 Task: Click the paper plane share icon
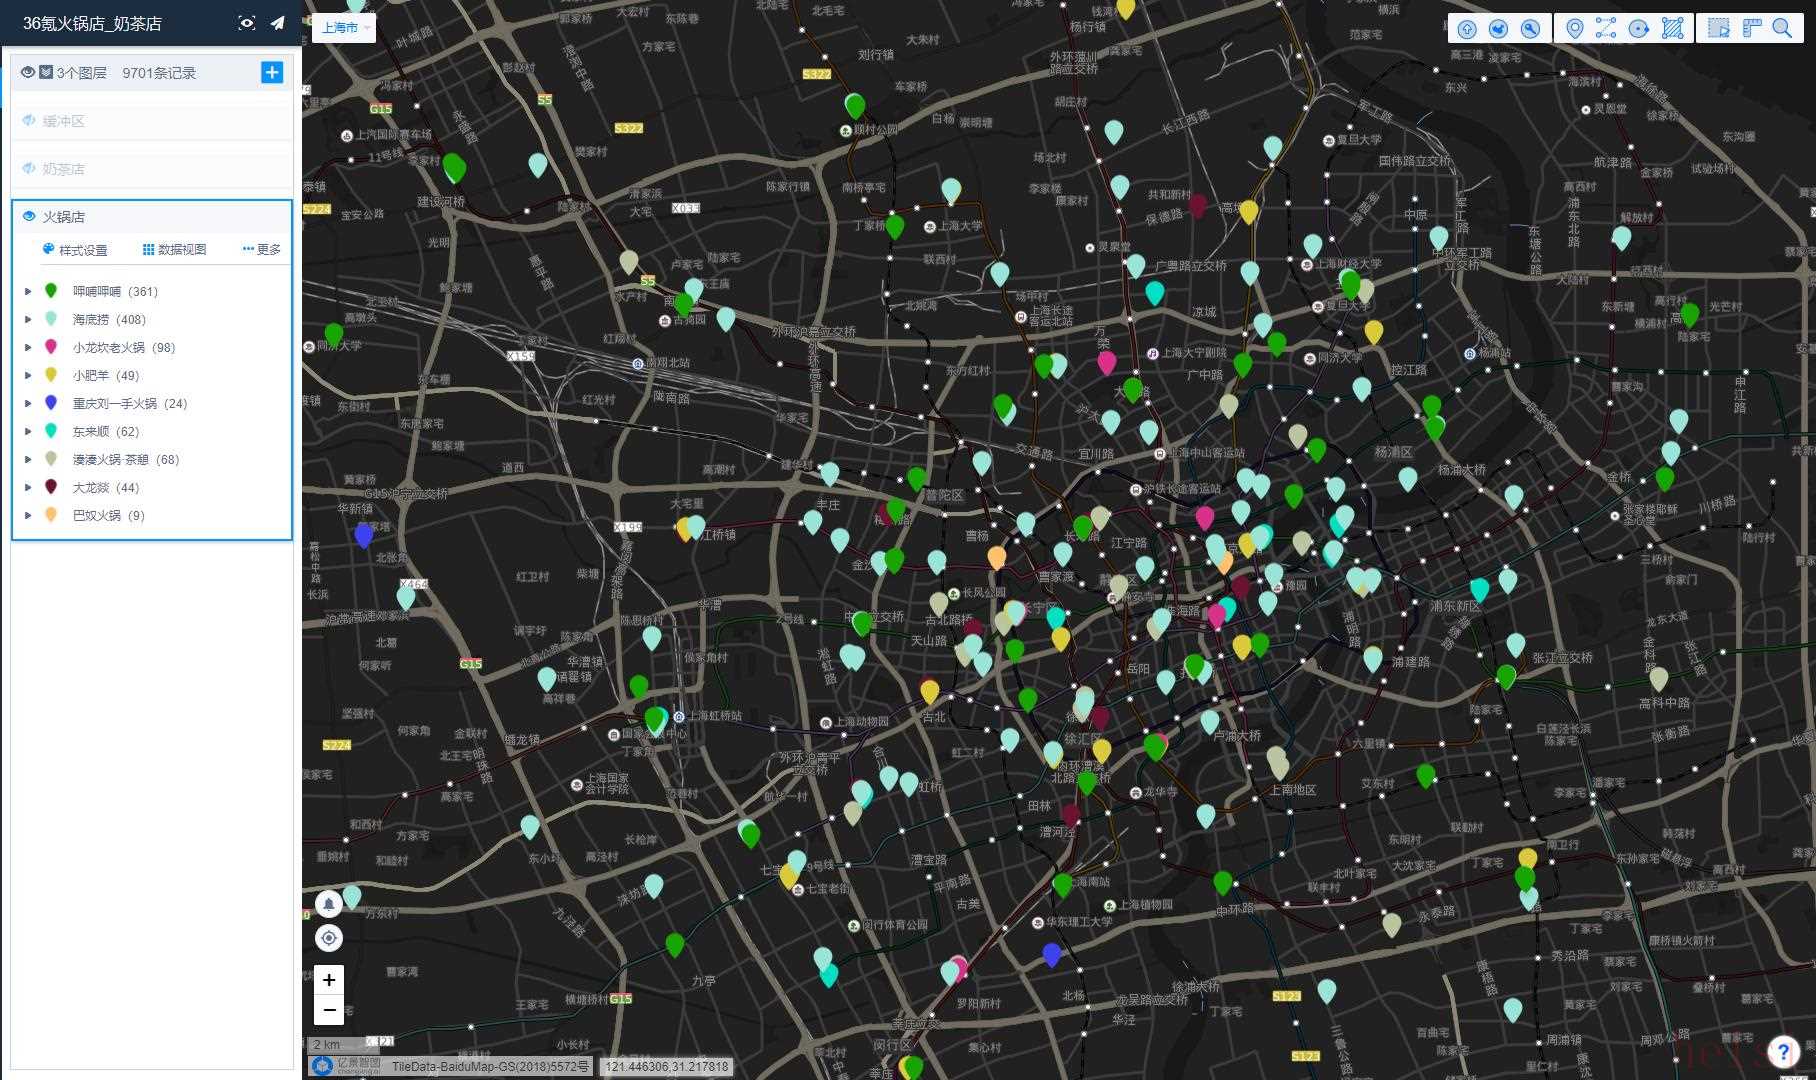pyautogui.click(x=278, y=23)
